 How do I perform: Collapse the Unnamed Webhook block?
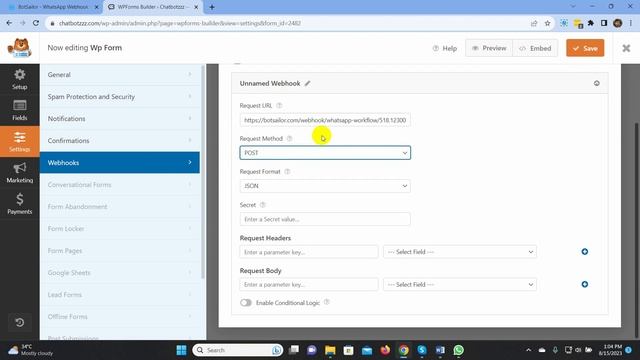tap(596, 83)
